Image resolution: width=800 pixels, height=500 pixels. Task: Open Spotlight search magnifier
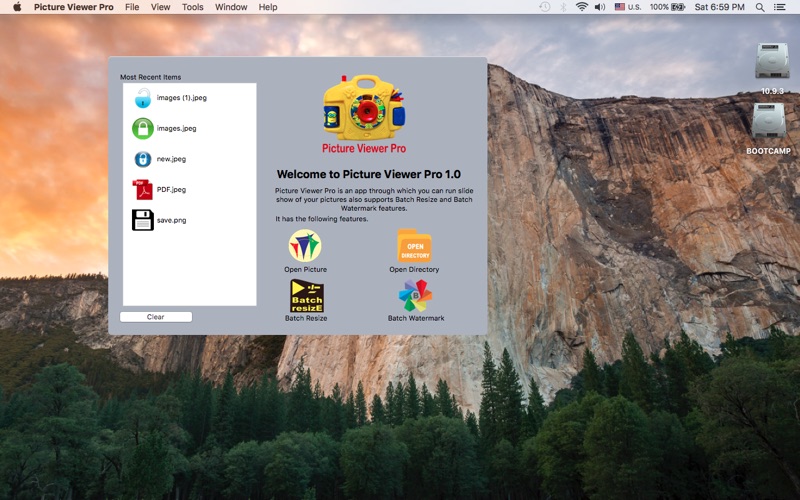[x=760, y=7]
